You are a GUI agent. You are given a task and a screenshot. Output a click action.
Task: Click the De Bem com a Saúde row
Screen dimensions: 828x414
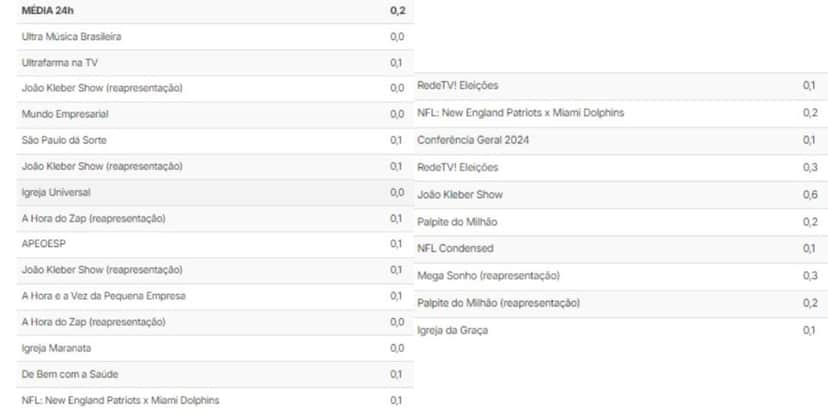pos(215,374)
